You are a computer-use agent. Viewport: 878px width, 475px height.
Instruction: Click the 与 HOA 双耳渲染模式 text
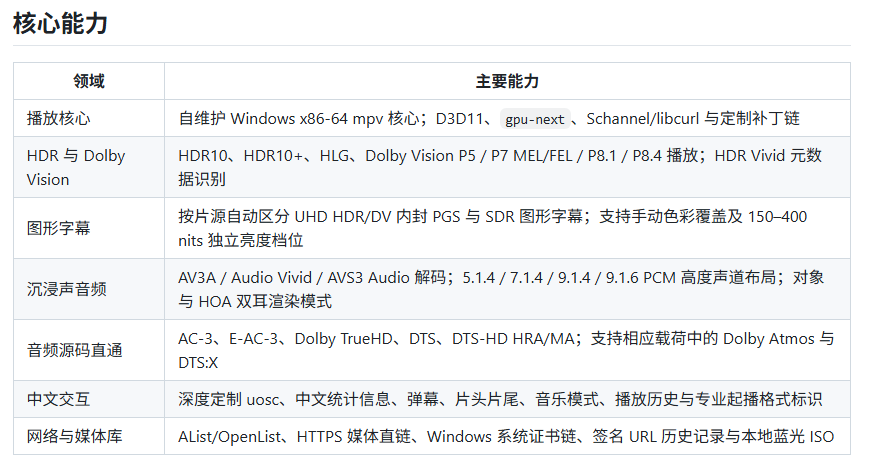tap(255, 301)
